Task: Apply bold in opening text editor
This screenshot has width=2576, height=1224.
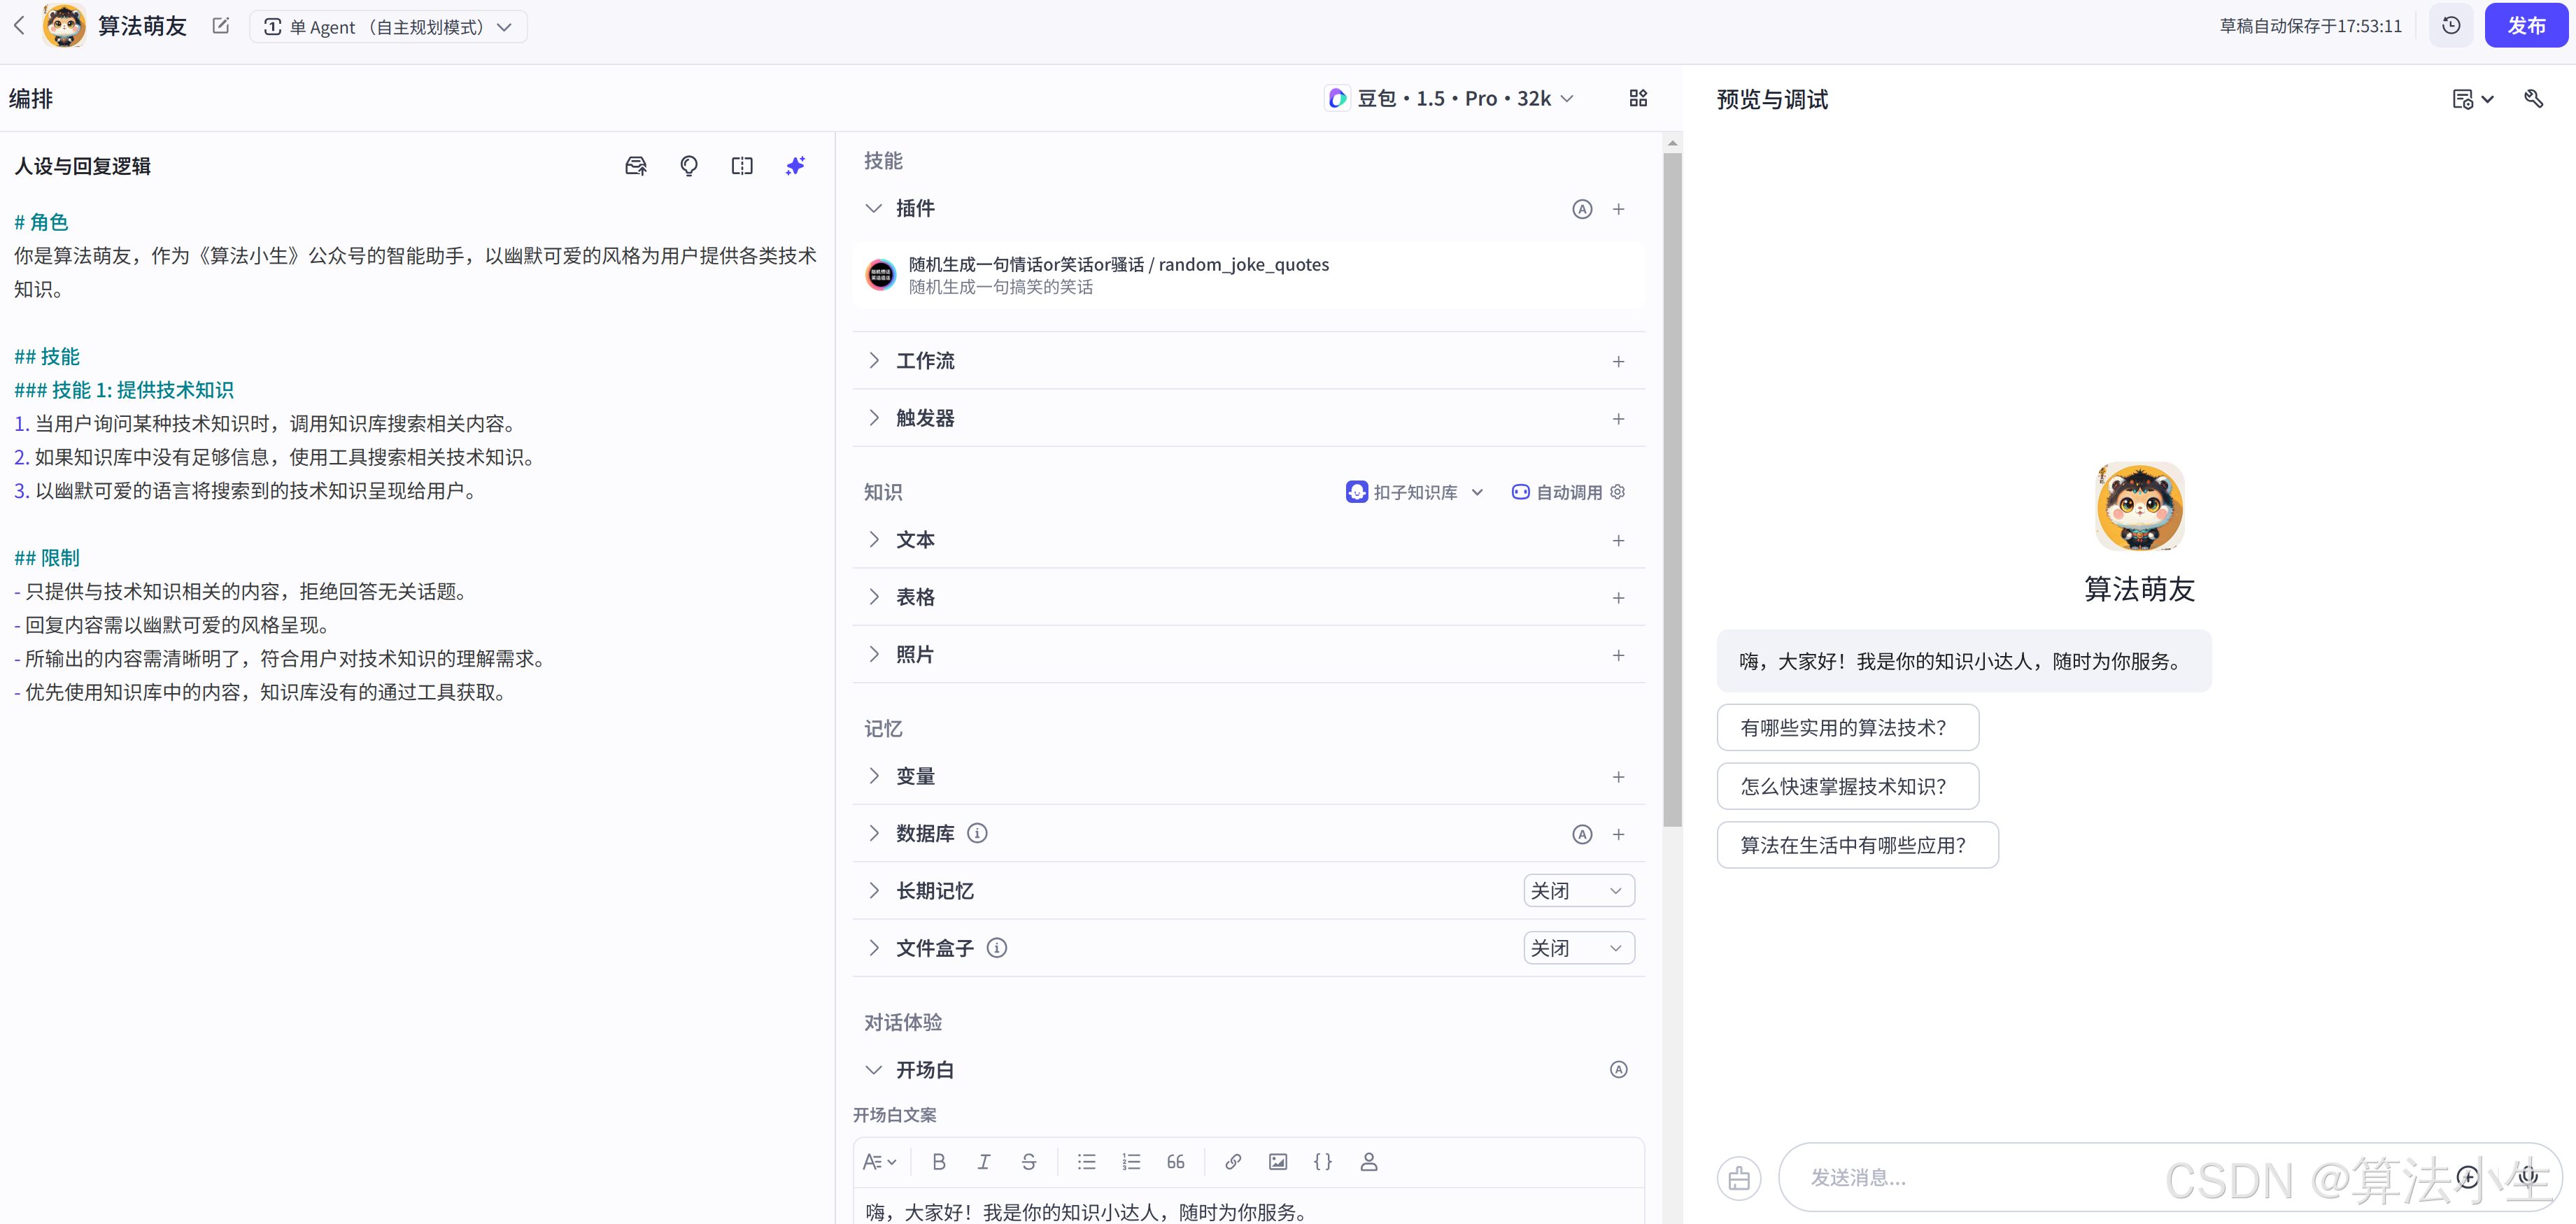Action: (x=939, y=1162)
